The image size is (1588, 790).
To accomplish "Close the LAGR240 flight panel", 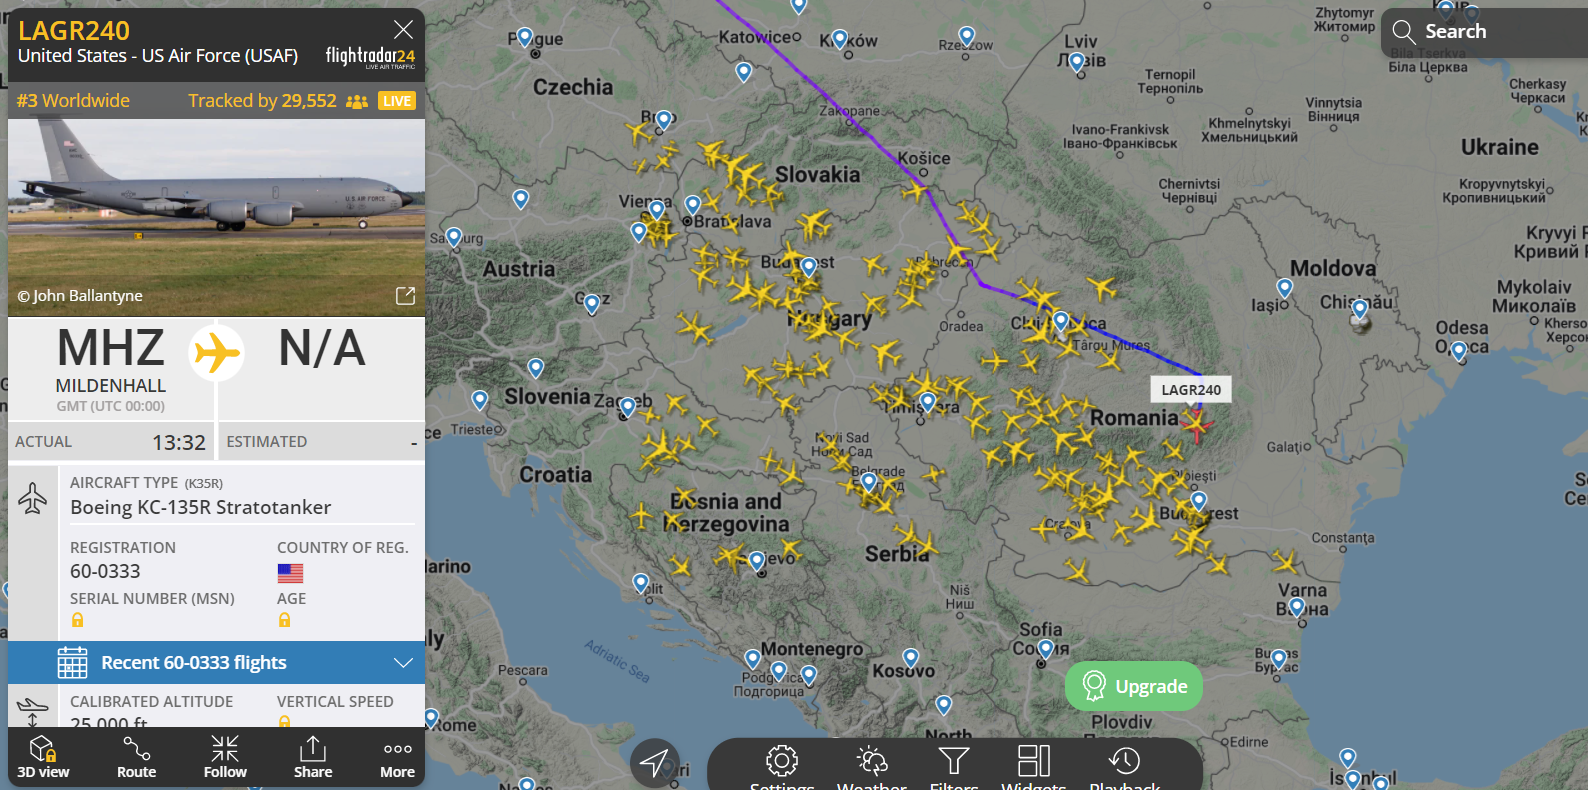I will (x=403, y=30).
